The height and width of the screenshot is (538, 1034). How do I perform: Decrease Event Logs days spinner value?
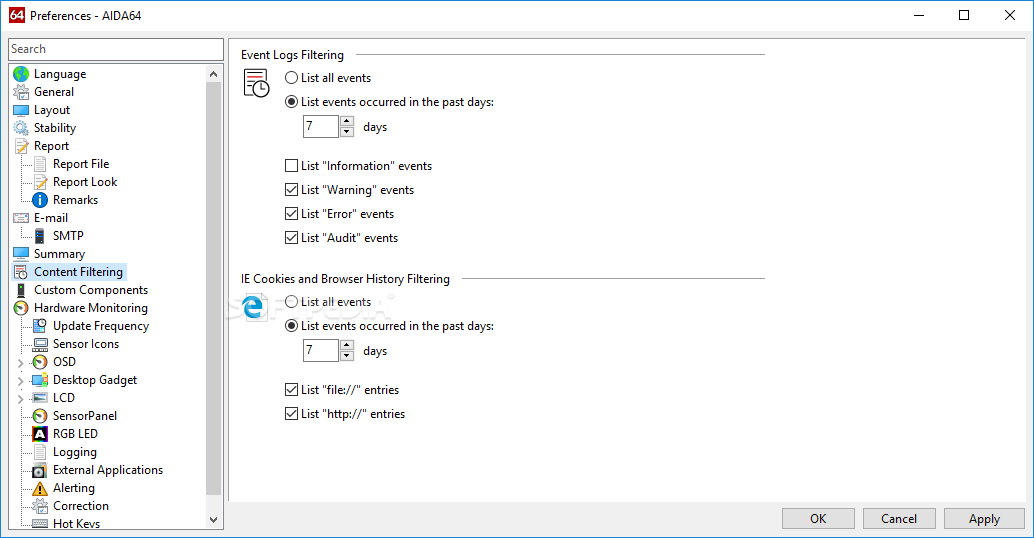tap(347, 132)
